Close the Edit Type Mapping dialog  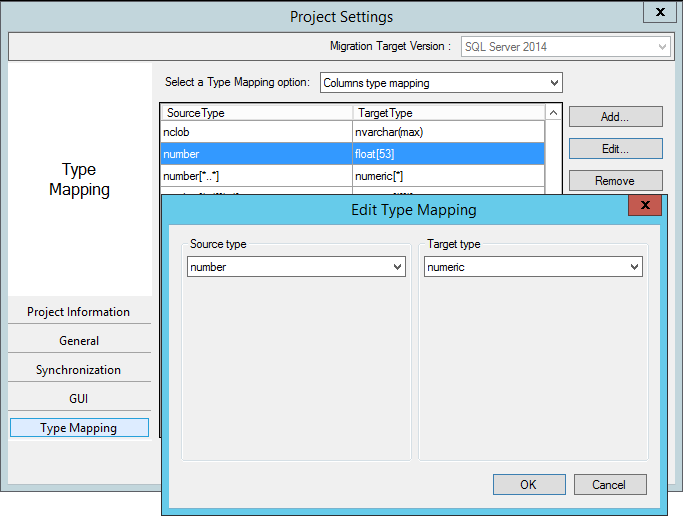[645, 206]
